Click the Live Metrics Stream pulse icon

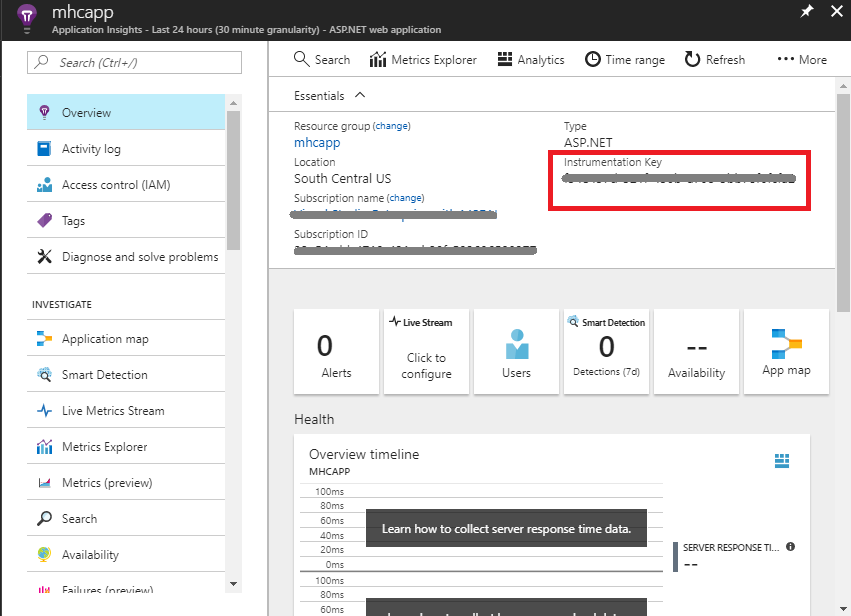pyautogui.click(x=45, y=411)
